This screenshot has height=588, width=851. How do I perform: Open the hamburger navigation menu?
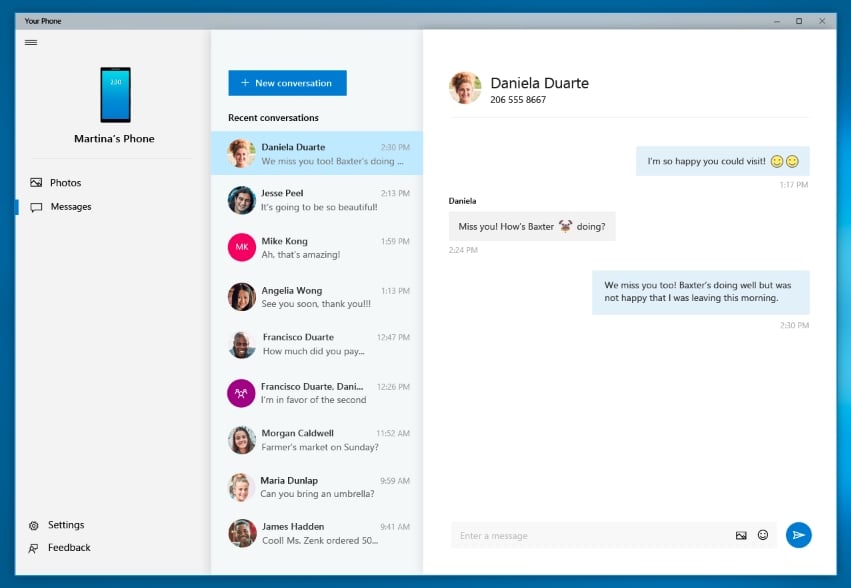tap(31, 42)
